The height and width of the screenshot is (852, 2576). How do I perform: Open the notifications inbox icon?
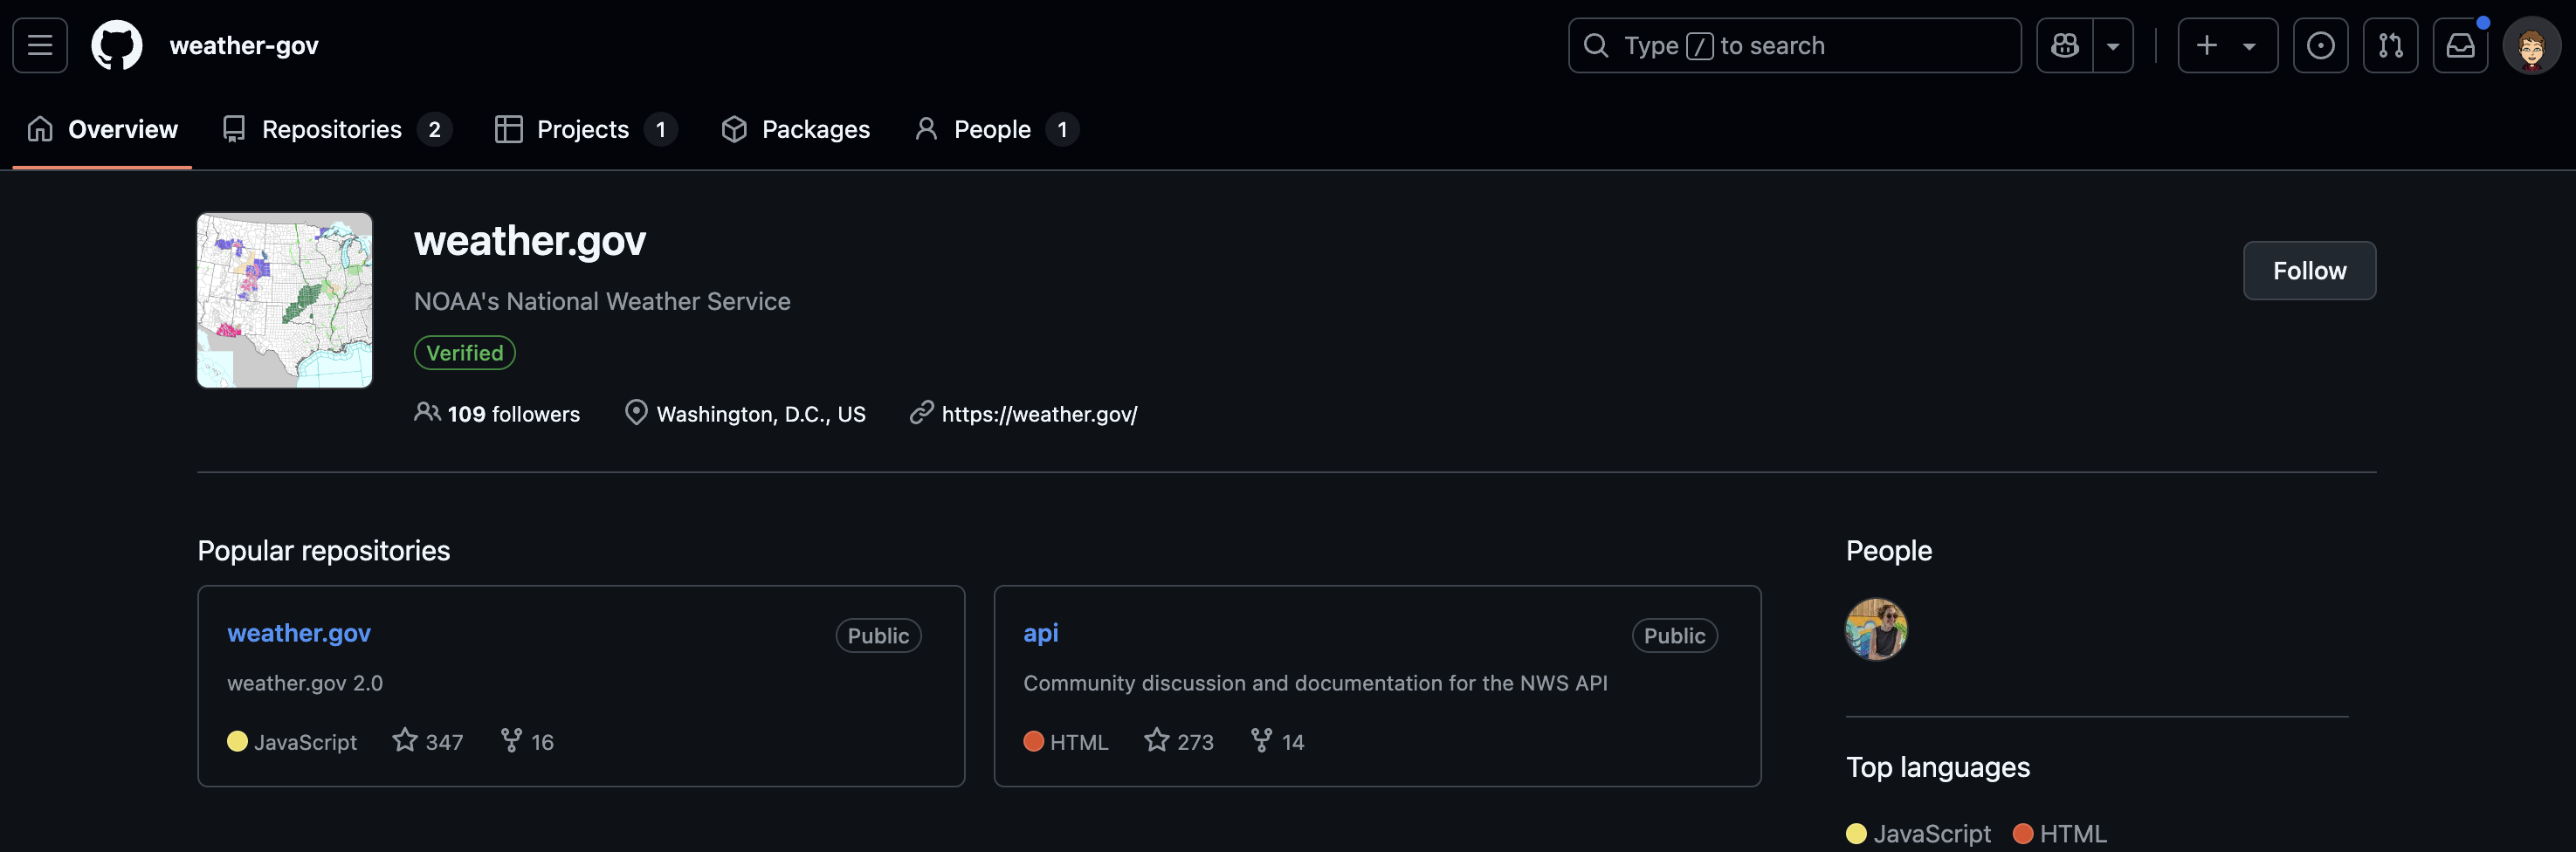[x=2460, y=45]
